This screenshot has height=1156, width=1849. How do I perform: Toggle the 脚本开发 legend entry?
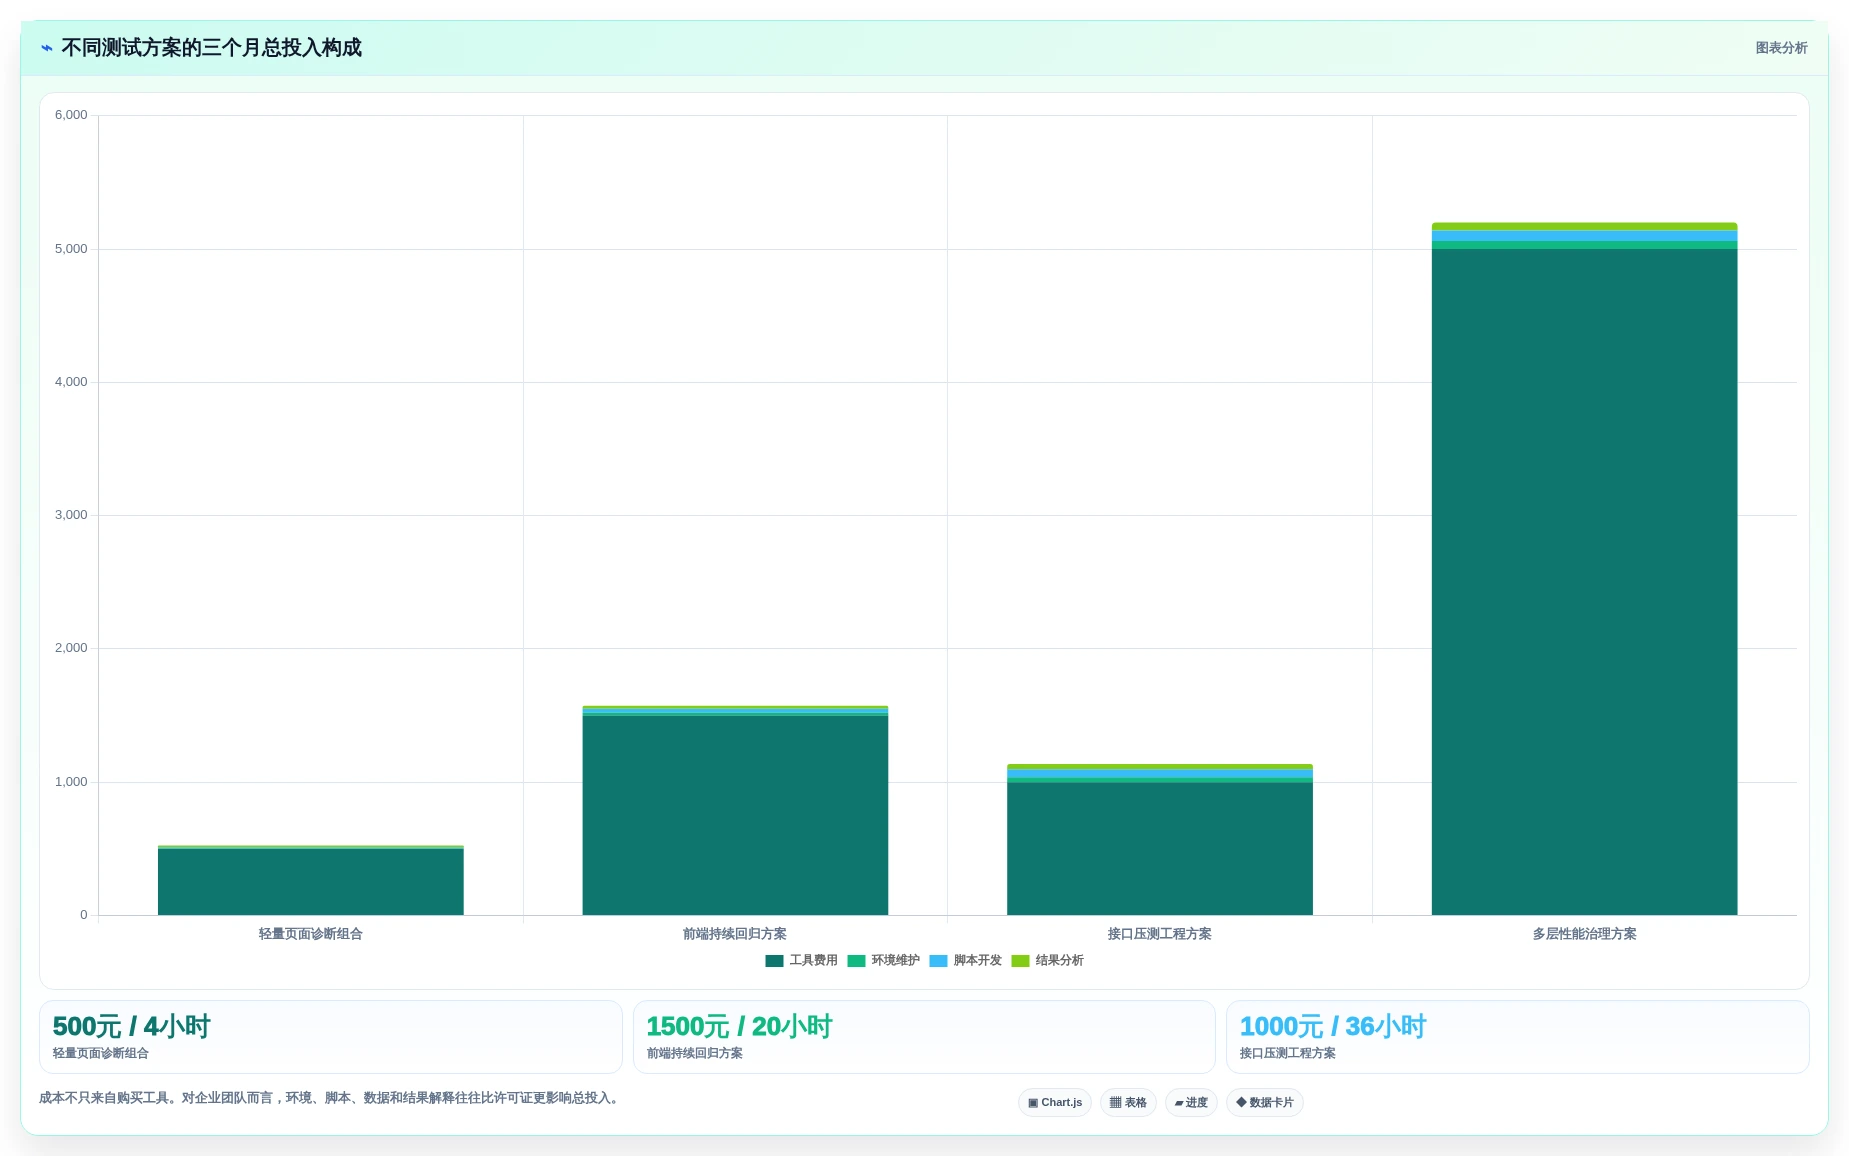click(x=965, y=960)
